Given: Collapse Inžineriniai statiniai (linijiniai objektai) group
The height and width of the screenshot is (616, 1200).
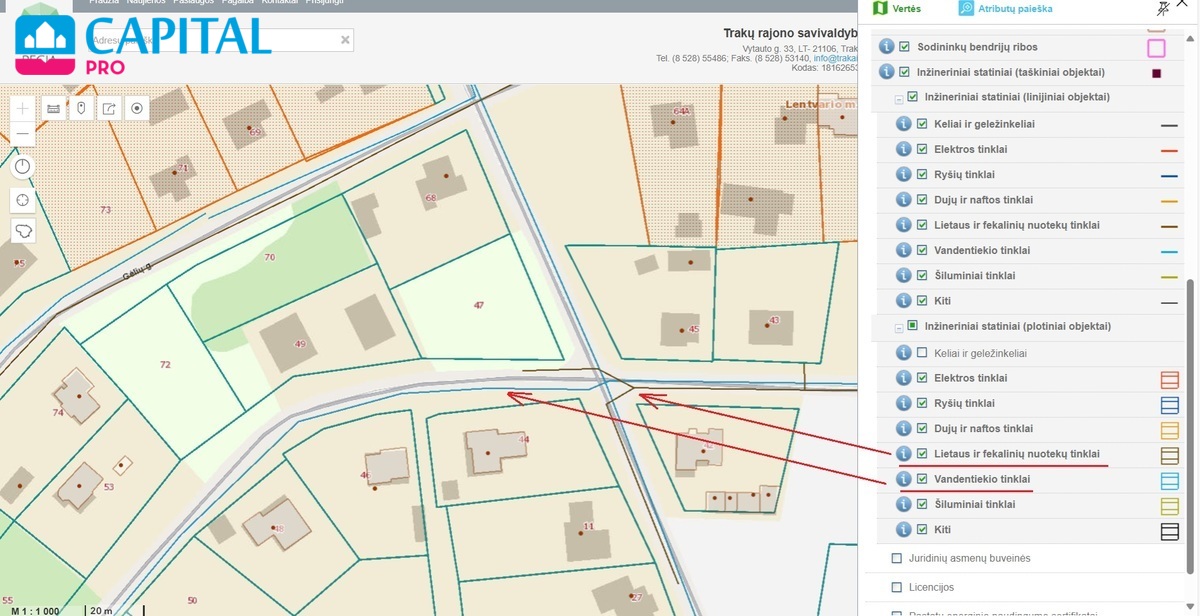Looking at the screenshot, I should (x=898, y=98).
